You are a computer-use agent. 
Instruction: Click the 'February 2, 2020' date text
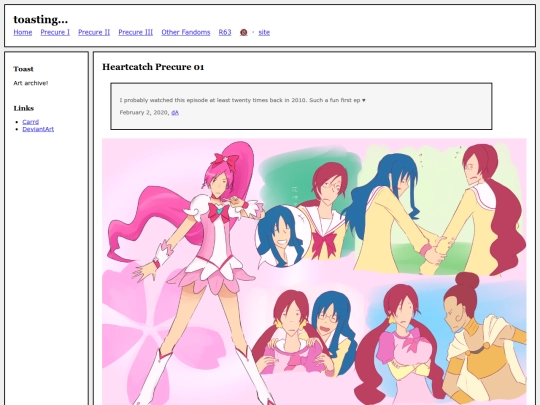[x=144, y=113]
